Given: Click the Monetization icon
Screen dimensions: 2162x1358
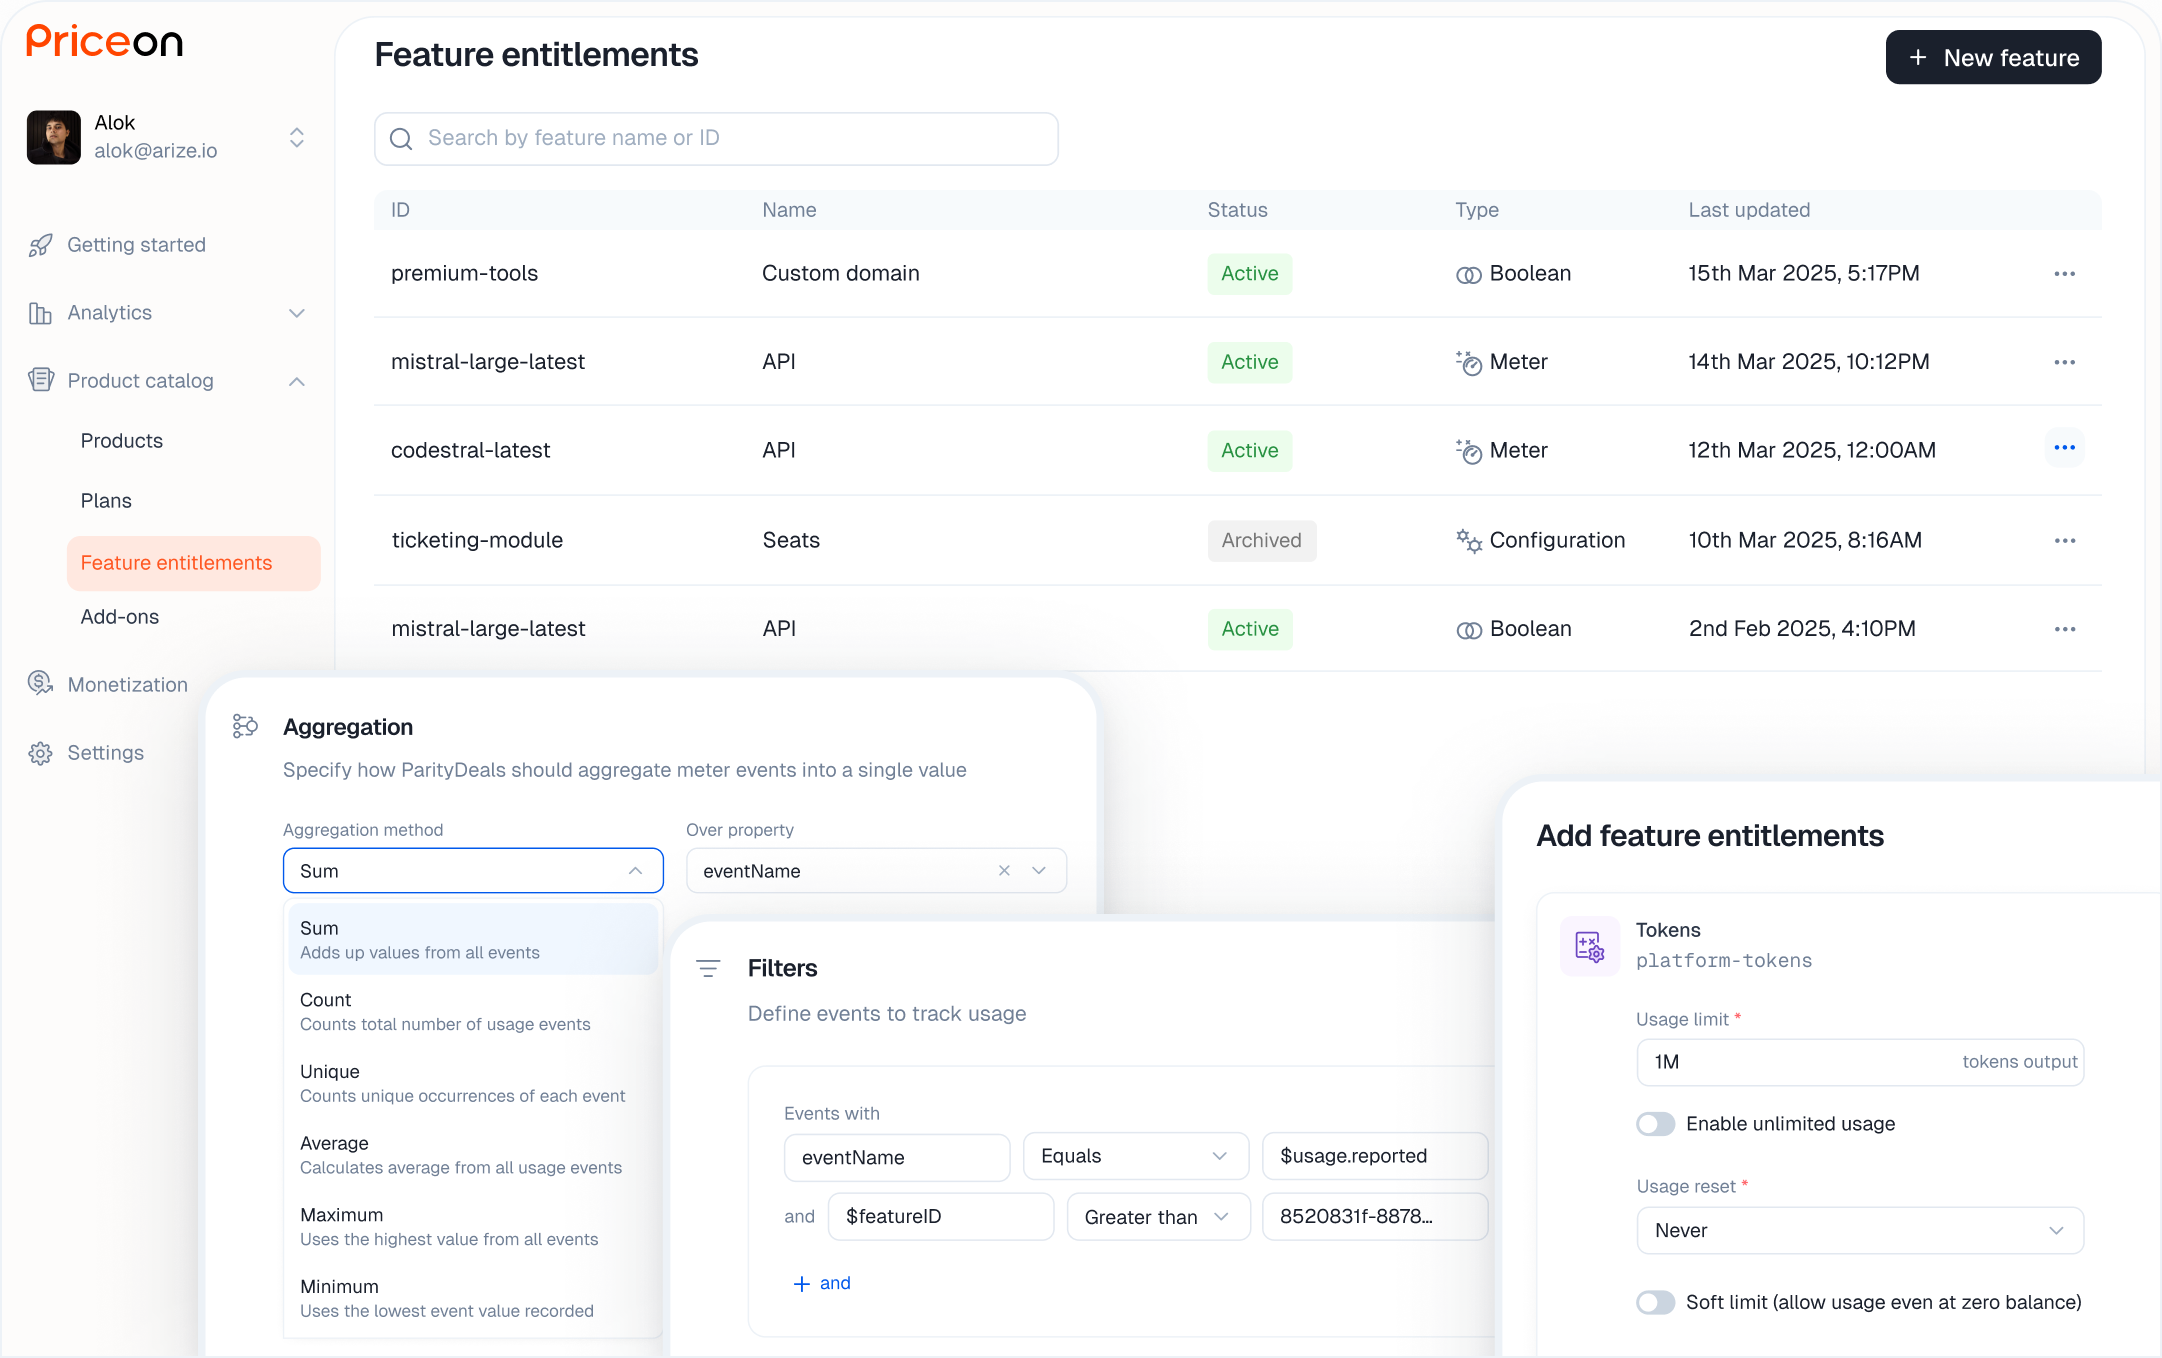Looking at the screenshot, I should click(x=40, y=684).
